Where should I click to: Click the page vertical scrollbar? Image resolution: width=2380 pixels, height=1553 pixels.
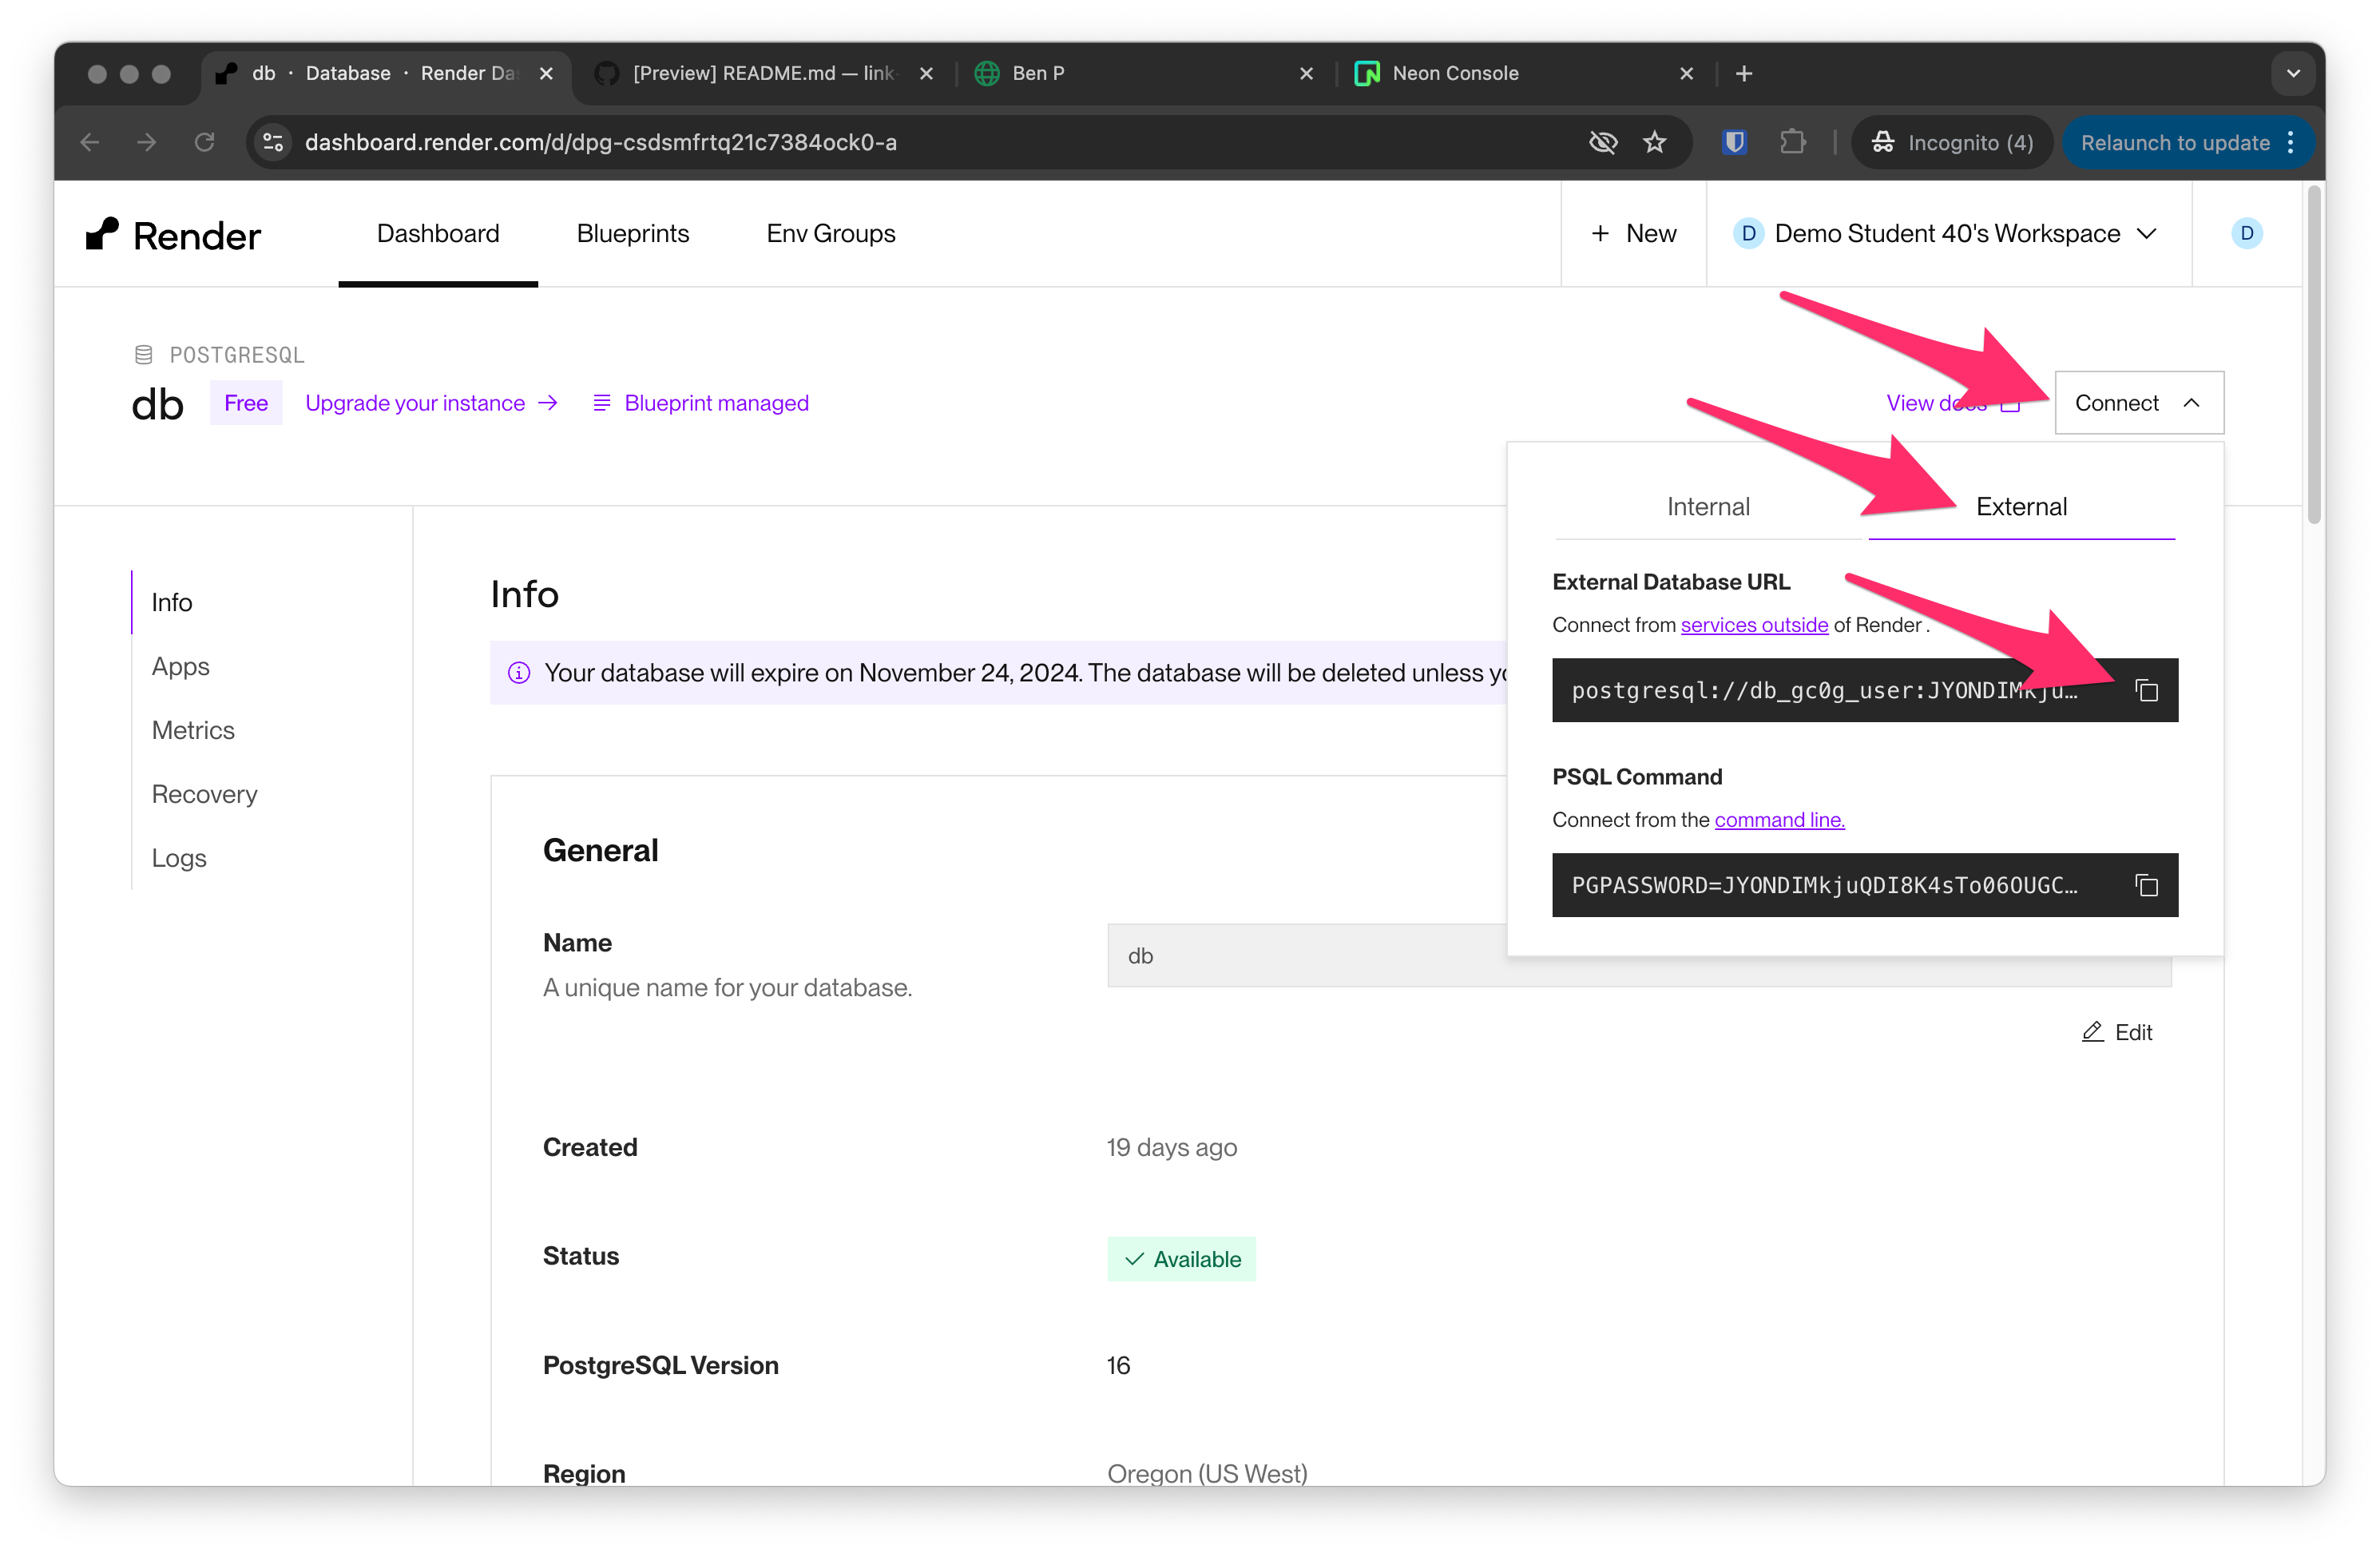point(2313,355)
